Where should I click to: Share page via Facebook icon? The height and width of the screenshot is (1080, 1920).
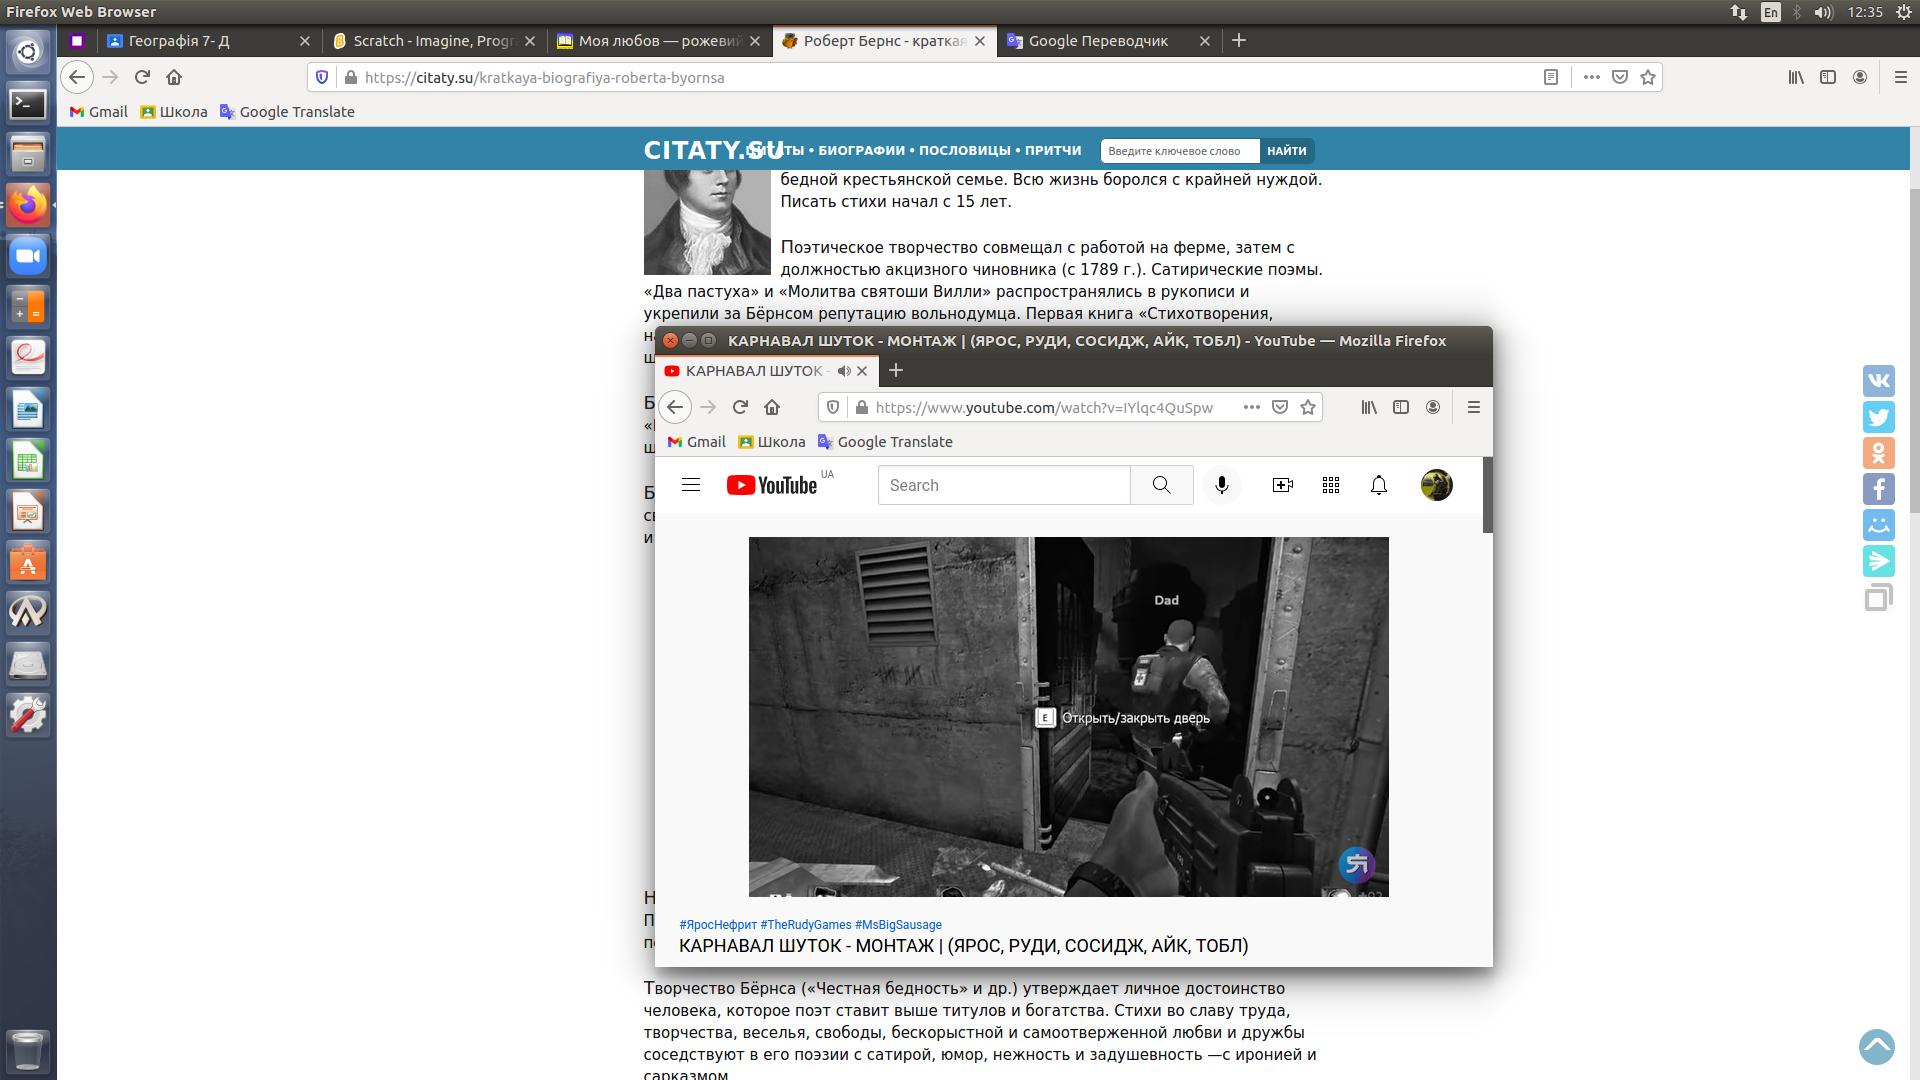pyautogui.click(x=1878, y=489)
